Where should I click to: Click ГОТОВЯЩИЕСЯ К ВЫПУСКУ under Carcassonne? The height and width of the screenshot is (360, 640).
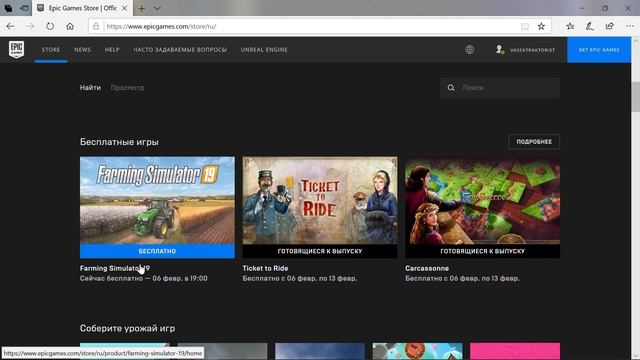tap(482, 251)
